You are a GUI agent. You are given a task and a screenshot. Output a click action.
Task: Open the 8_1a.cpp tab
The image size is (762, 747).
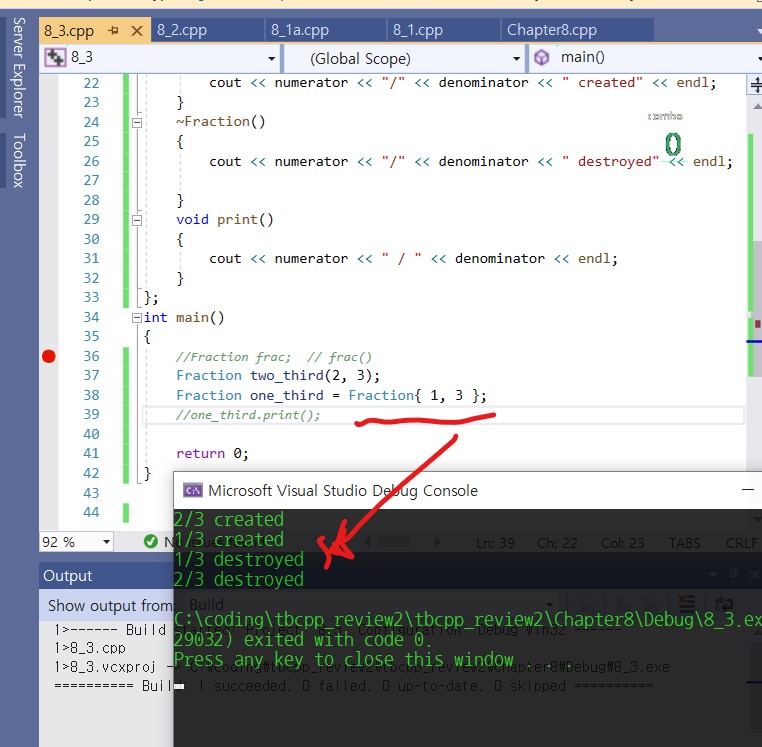click(300, 30)
